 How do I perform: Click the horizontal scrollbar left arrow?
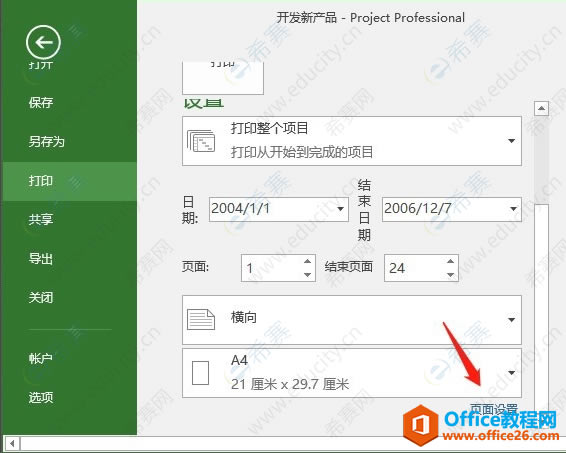point(12,443)
